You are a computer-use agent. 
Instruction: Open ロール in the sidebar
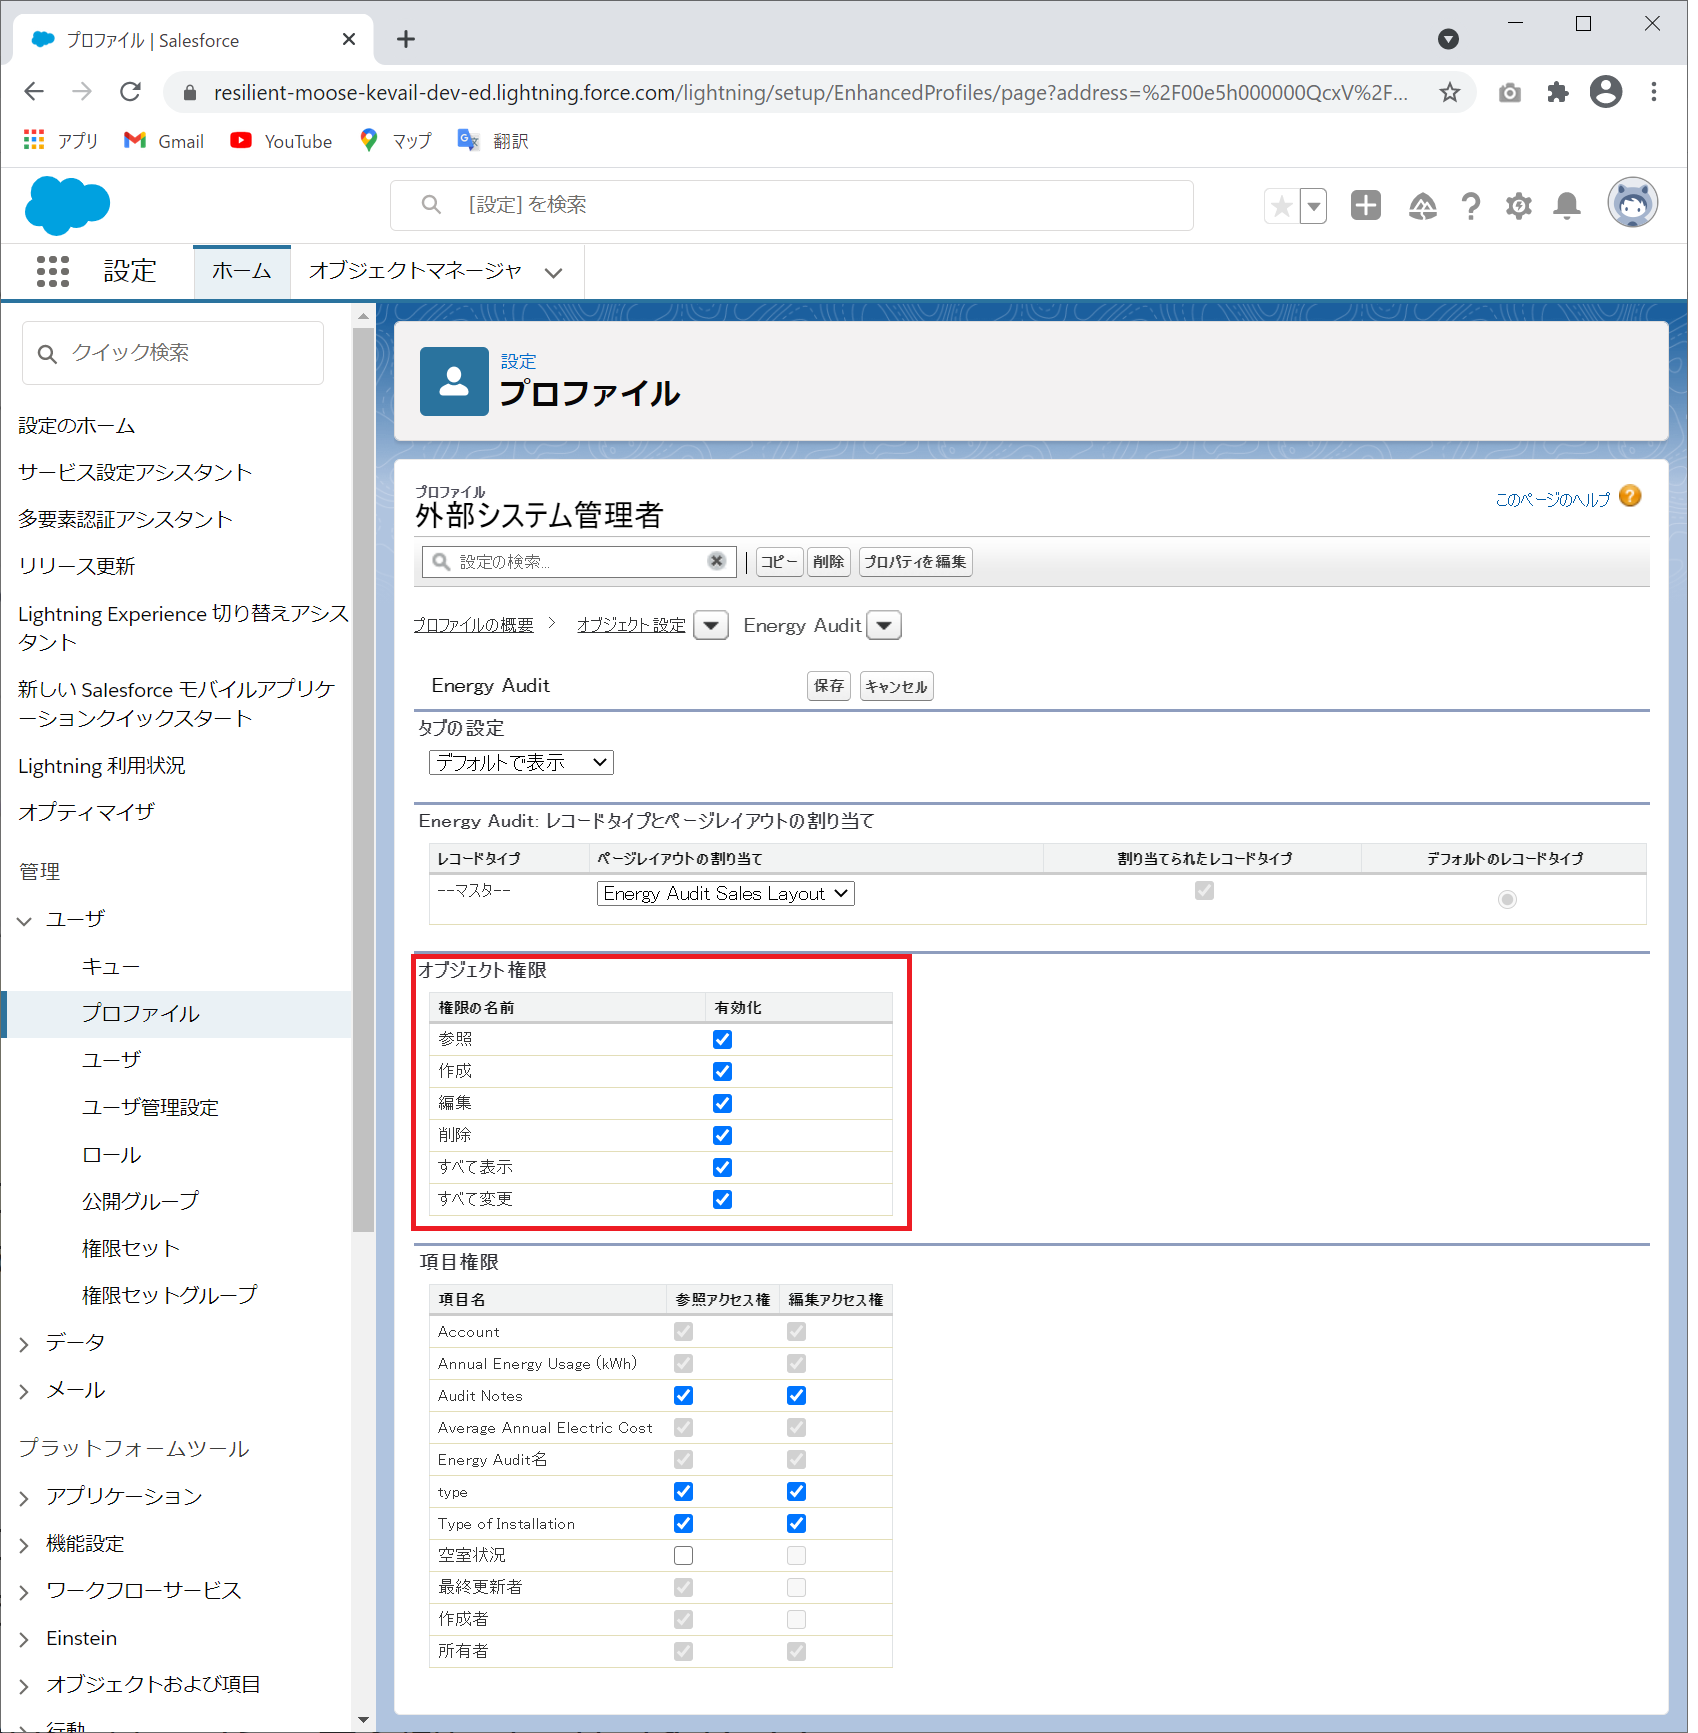[x=112, y=1155]
